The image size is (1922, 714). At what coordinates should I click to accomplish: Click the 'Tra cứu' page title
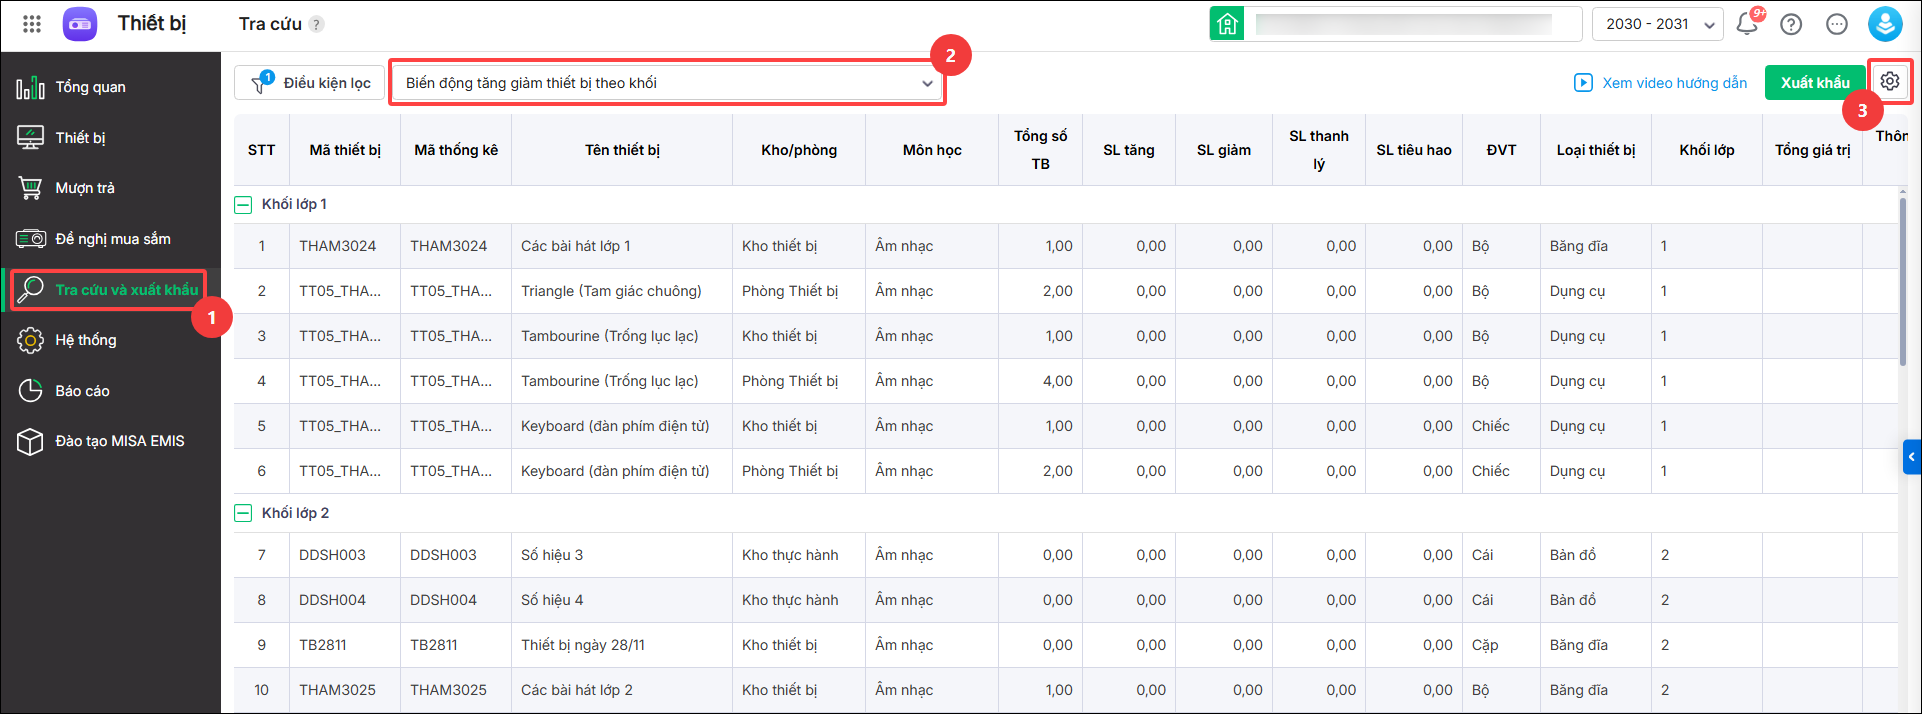(270, 24)
